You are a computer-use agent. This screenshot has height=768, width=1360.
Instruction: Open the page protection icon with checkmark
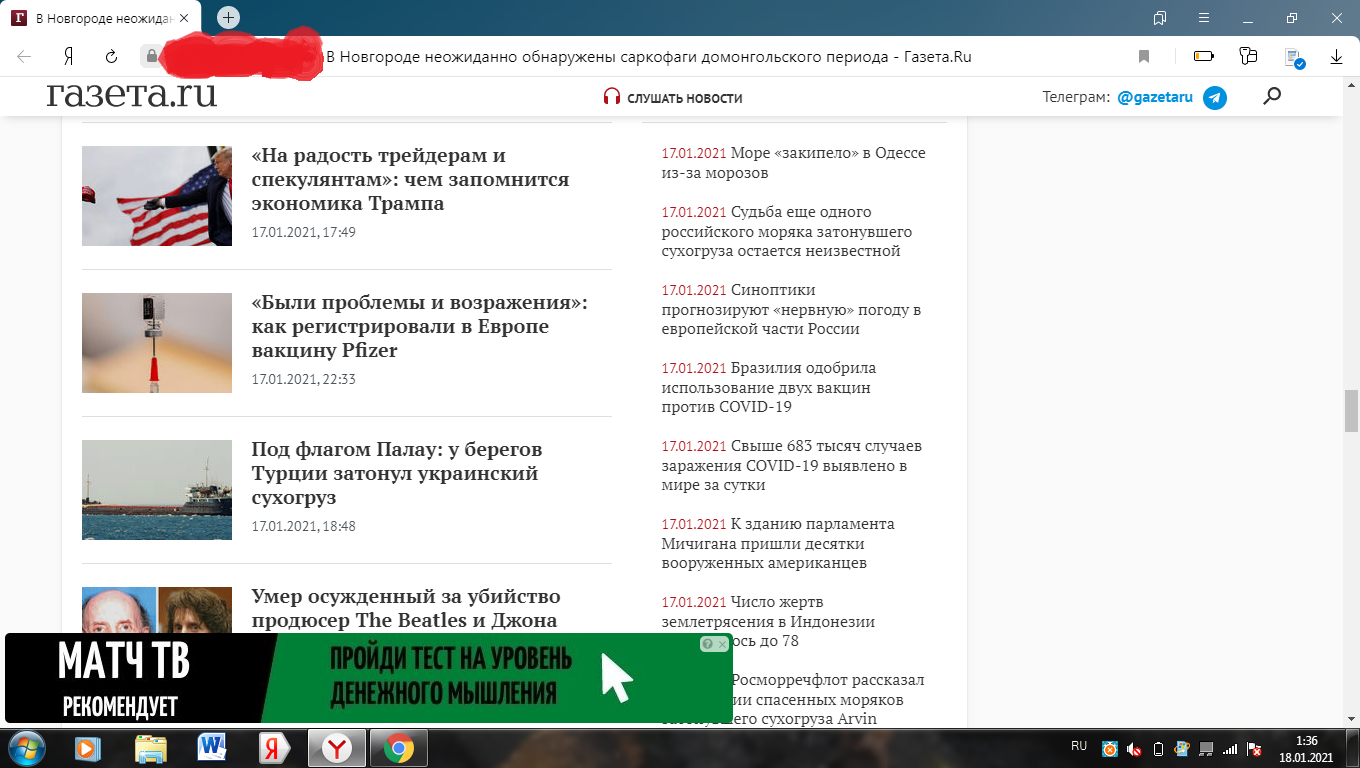[x=1294, y=58]
